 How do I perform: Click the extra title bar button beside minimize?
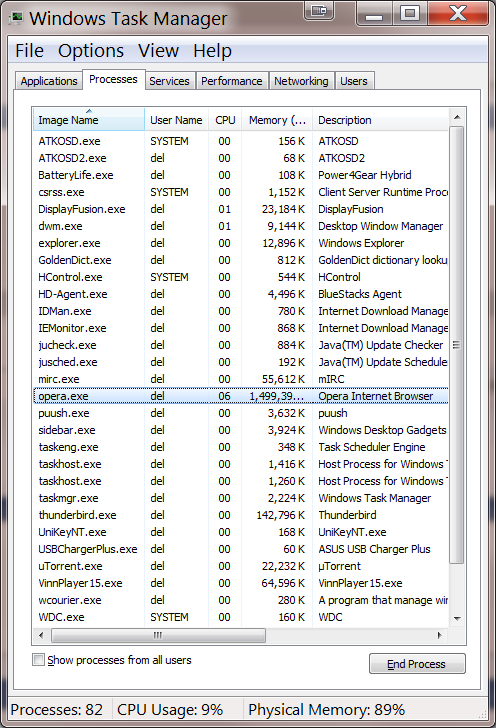pyautogui.click(x=319, y=11)
